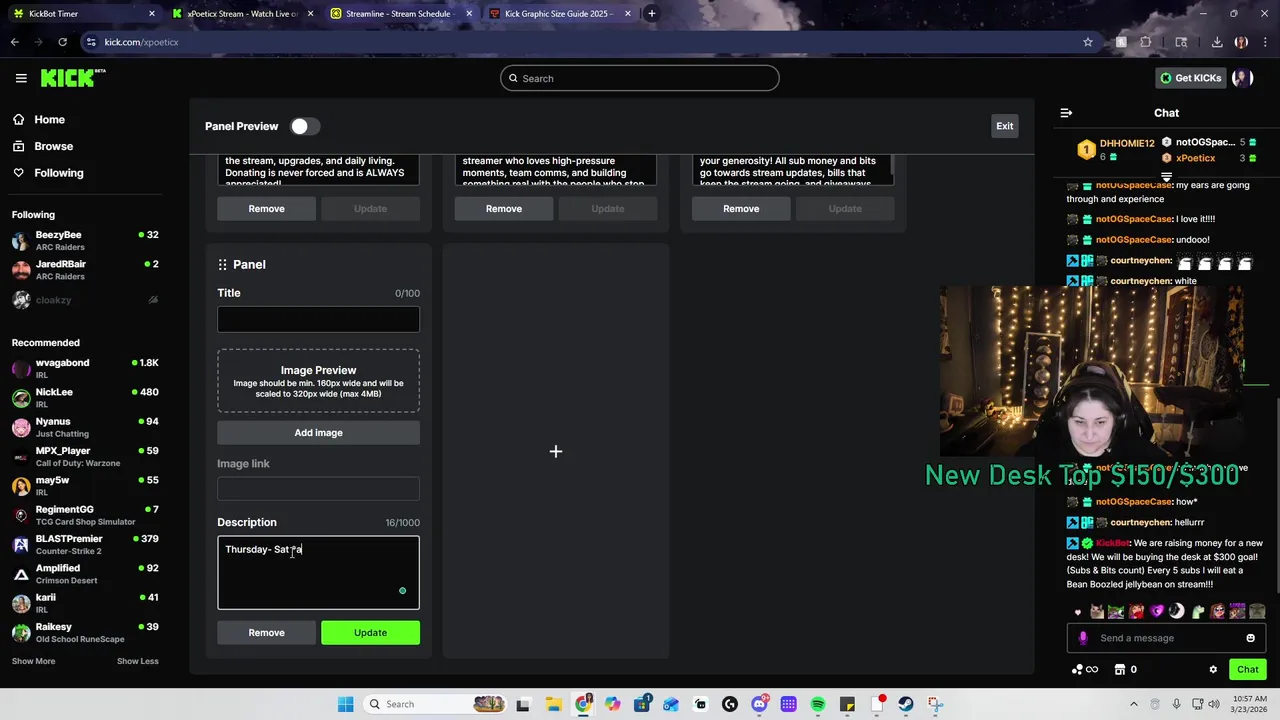Image resolution: width=1280 pixels, height=720 pixels.
Task: Open Raikesy RuneScape channel
Action: click(x=85, y=632)
